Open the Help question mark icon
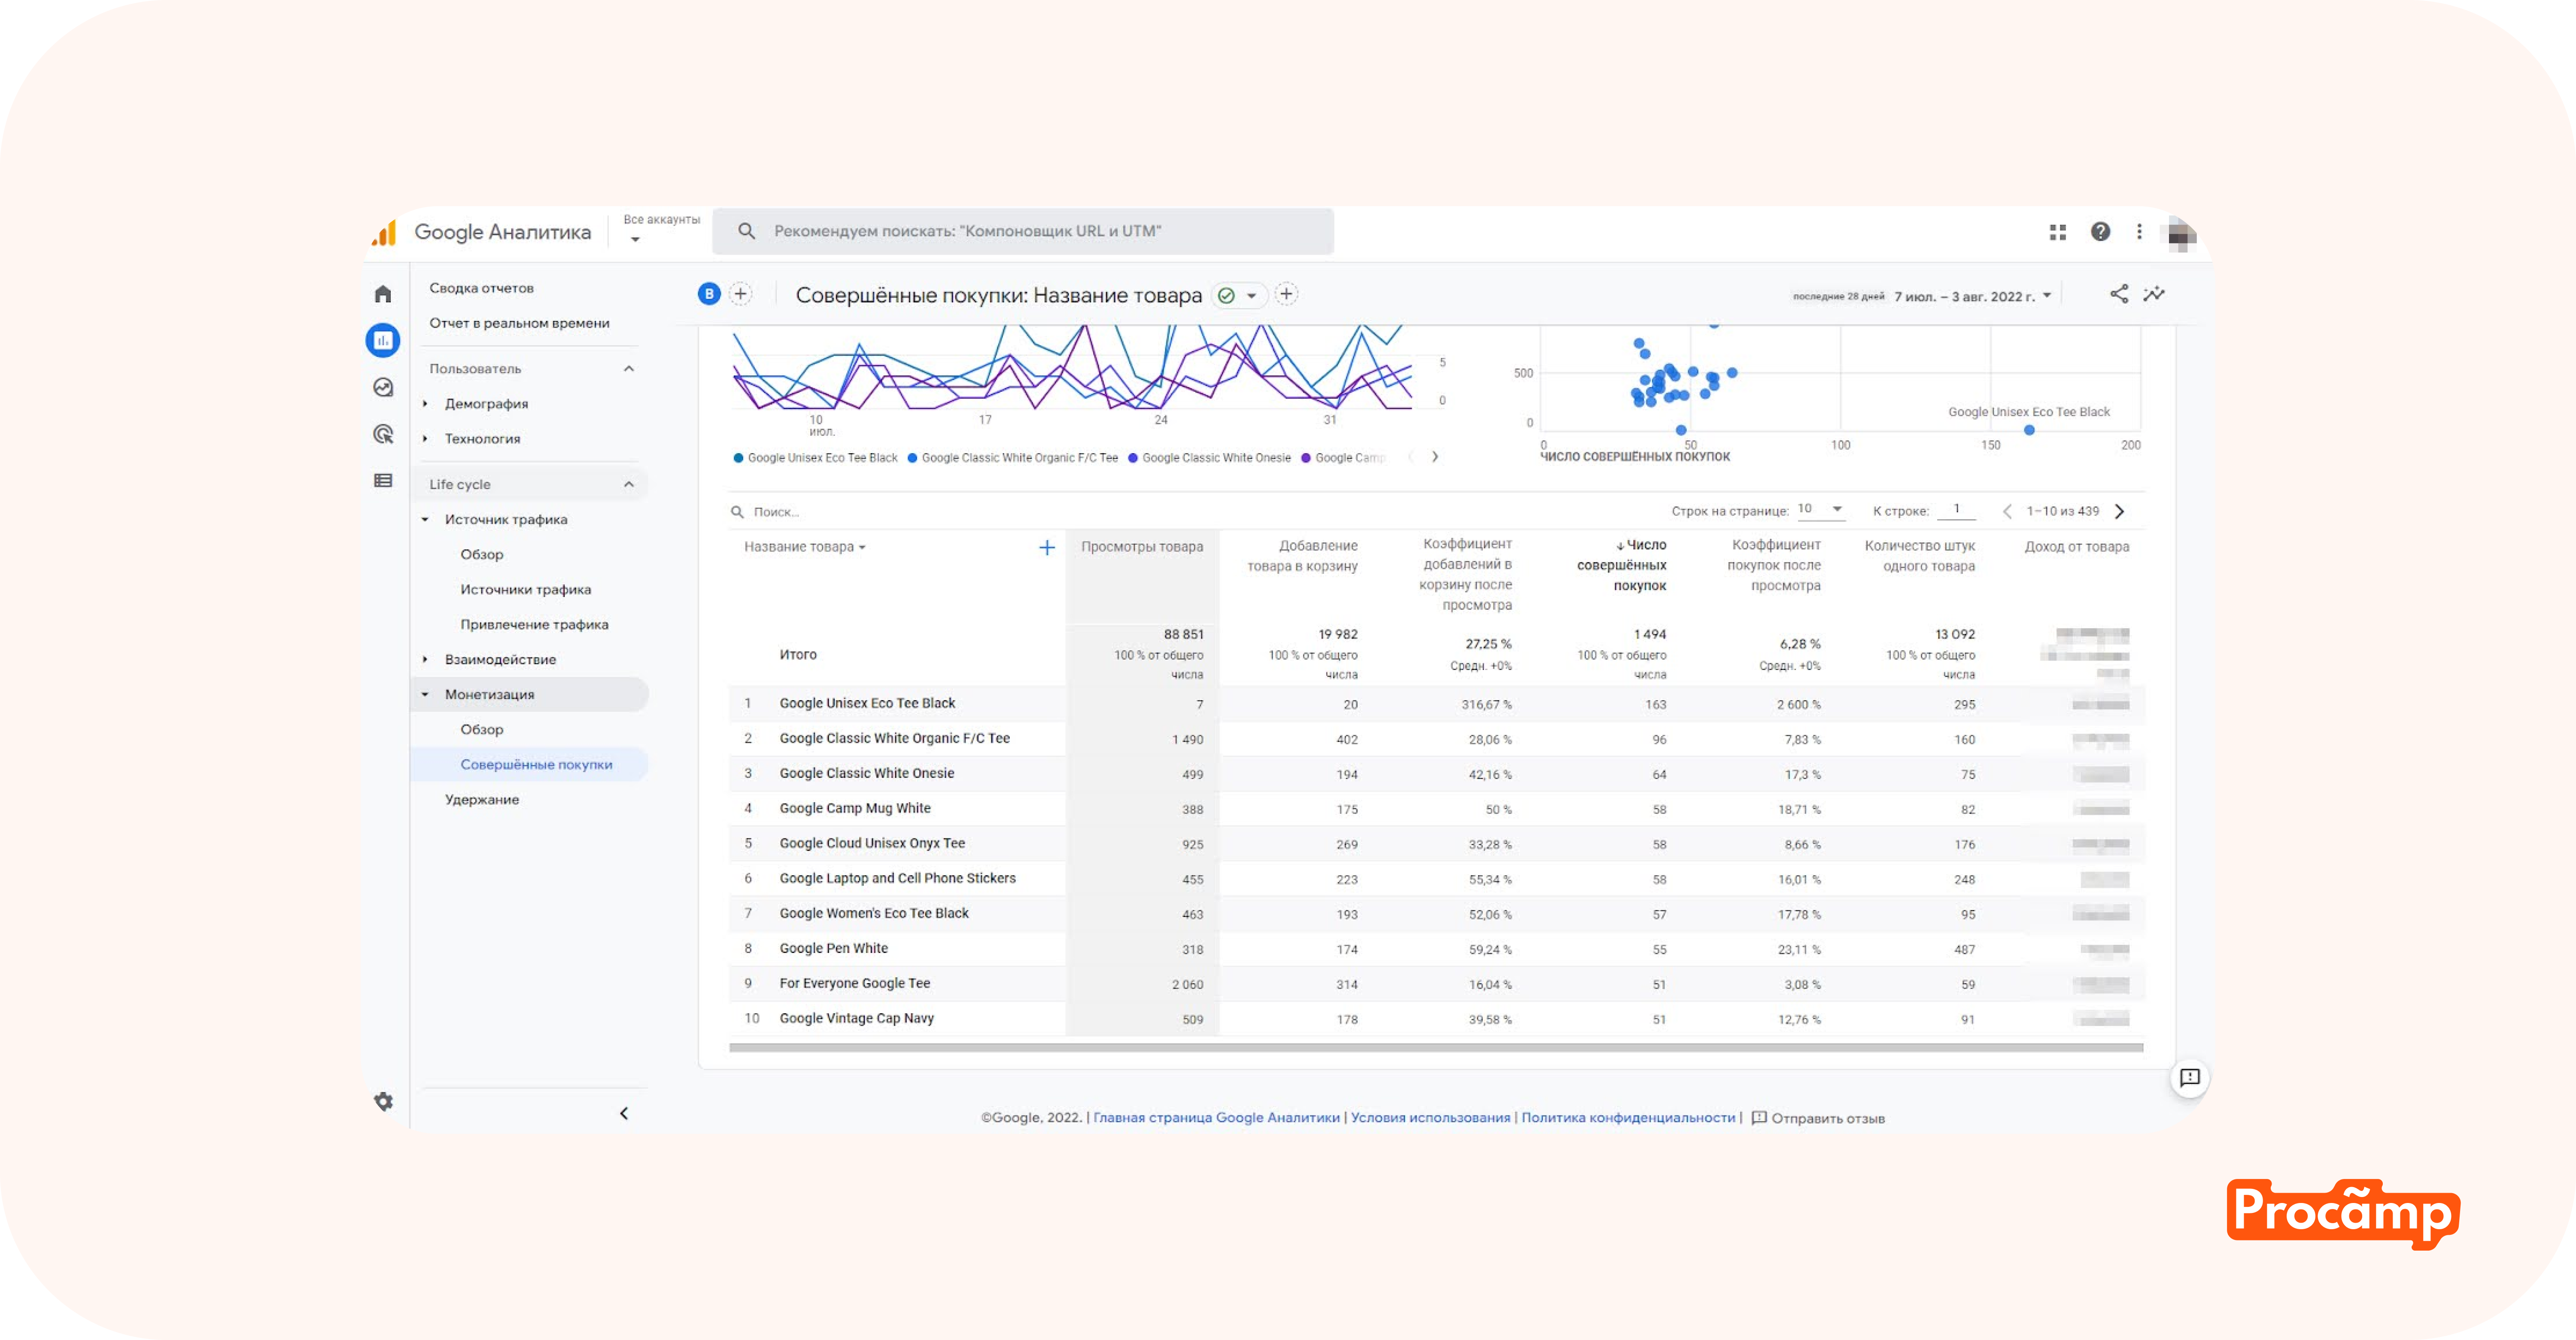This screenshot has width=2576, height=1340. point(2101,232)
